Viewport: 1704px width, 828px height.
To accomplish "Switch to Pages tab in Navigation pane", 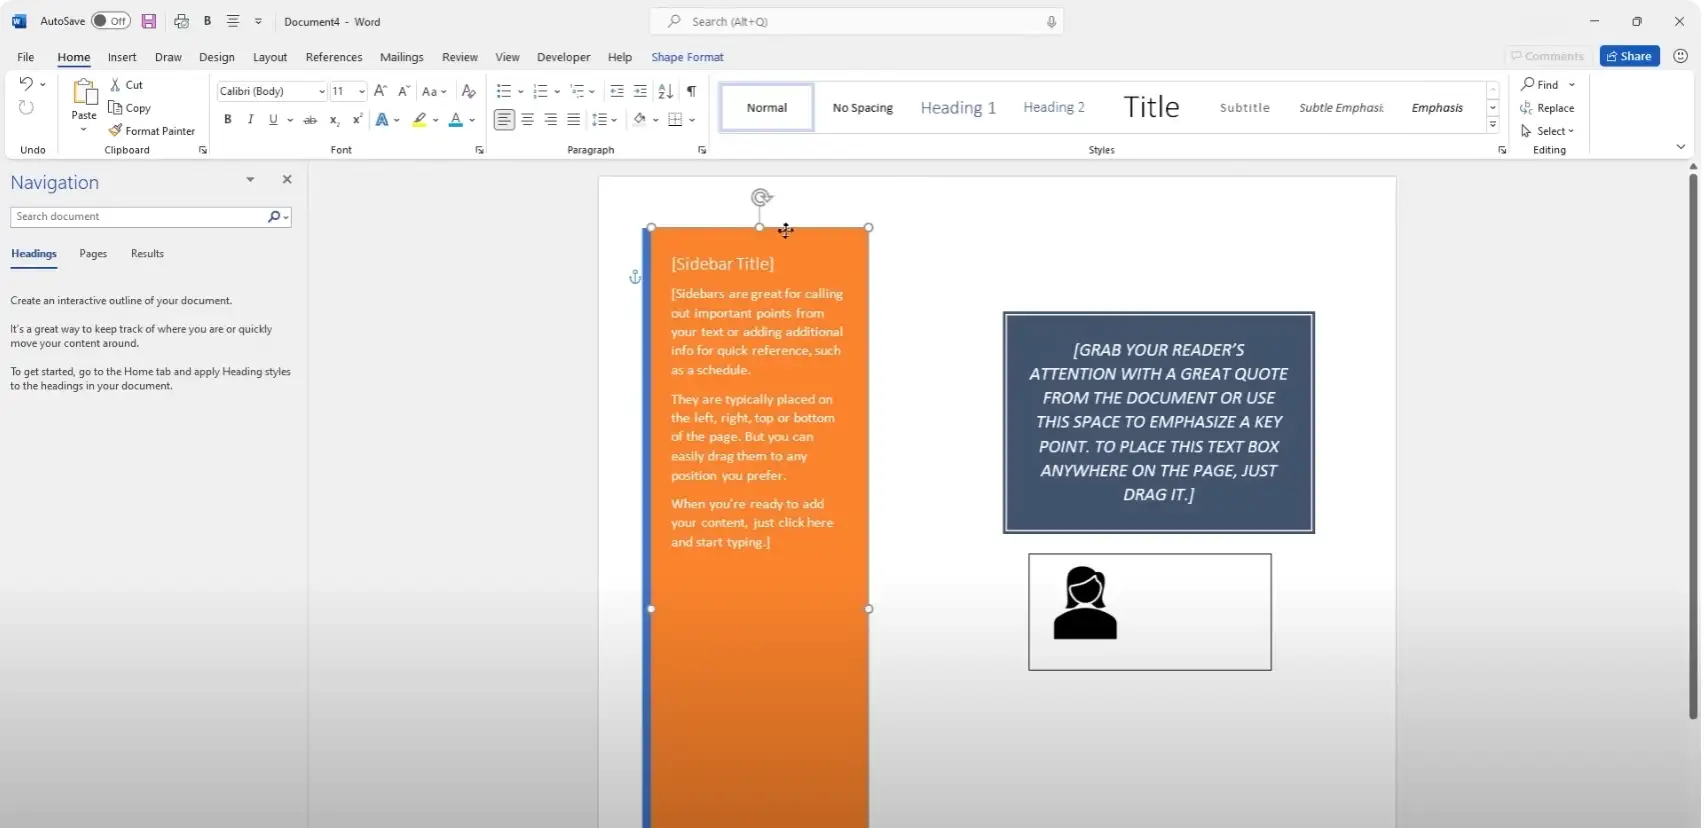I will click(x=93, y=254).
